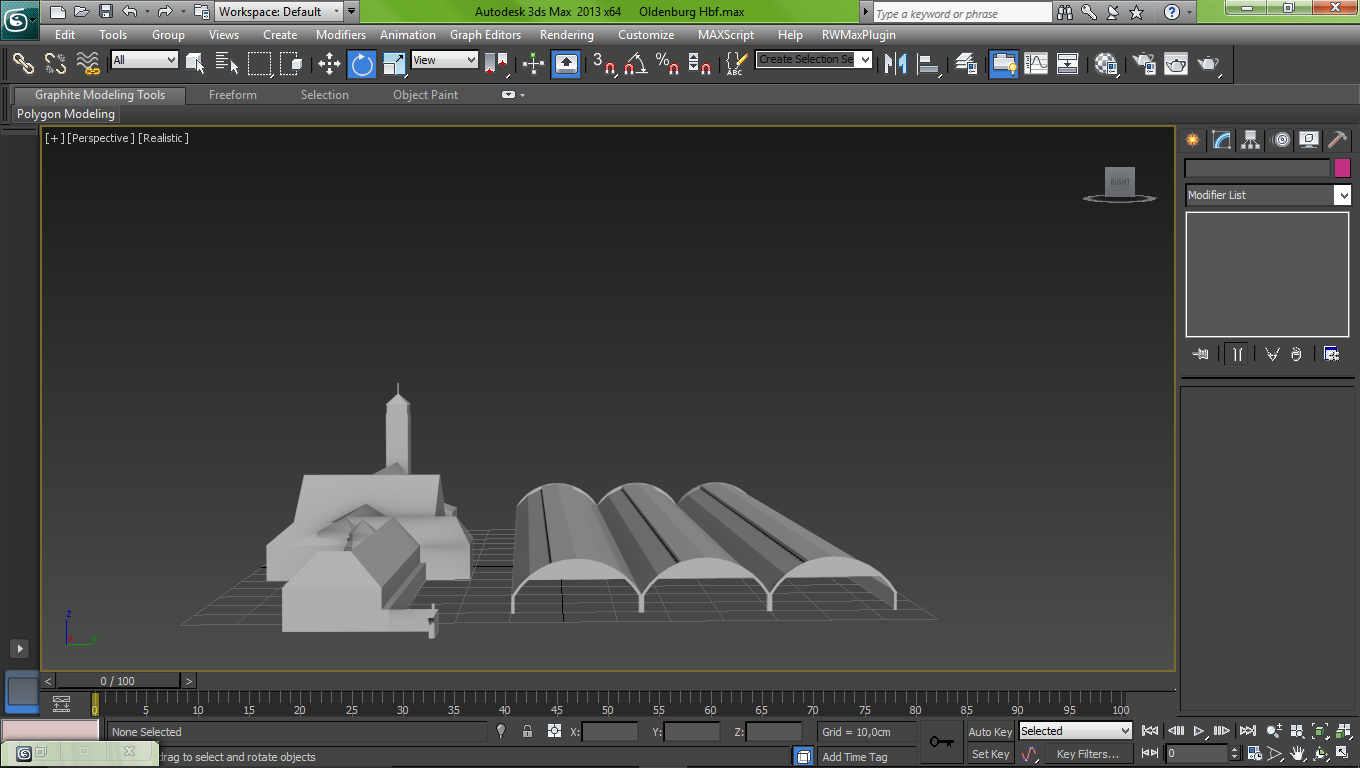Click the magenta object color swatch

(1342, 168)
